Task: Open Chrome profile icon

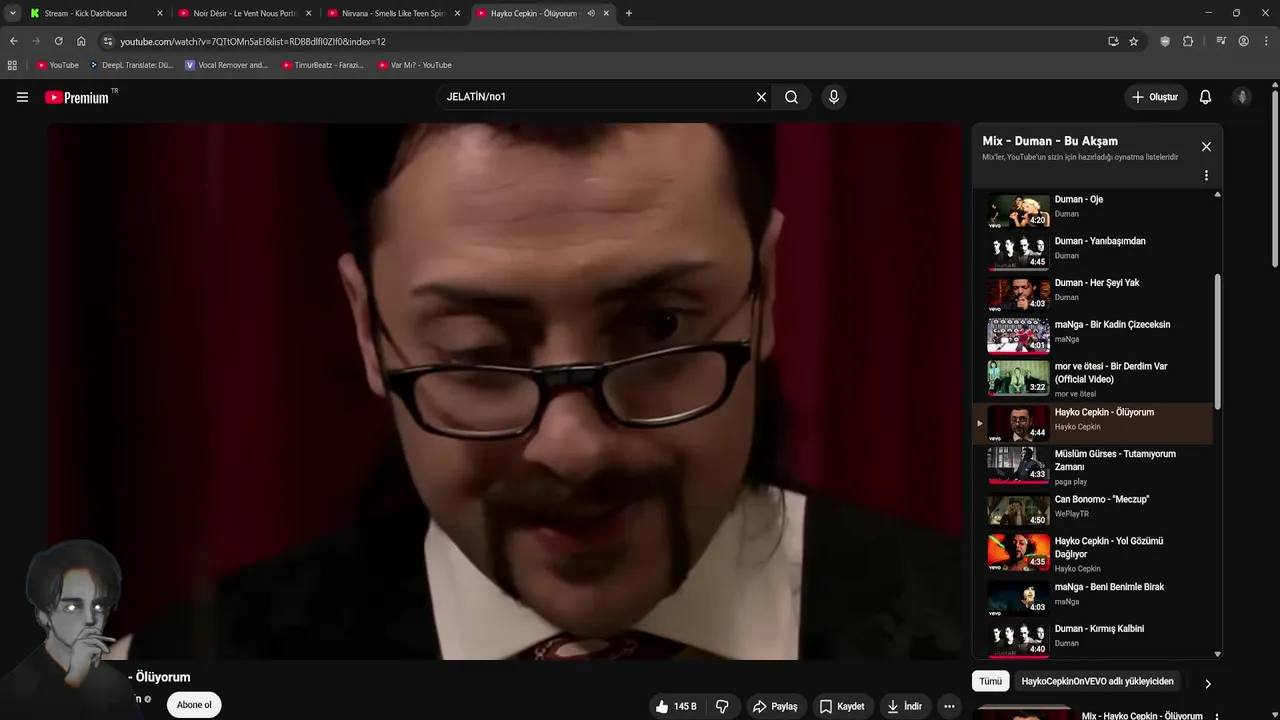Action: pos(1243,41)
